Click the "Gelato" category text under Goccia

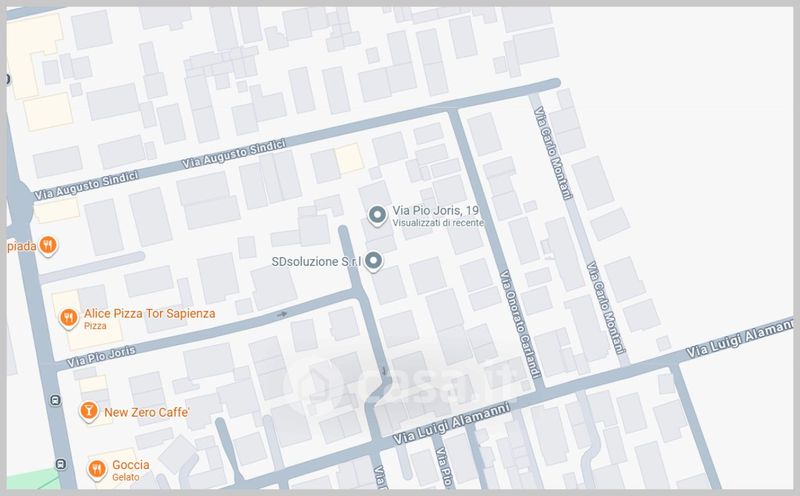click(x=126, y=477)
